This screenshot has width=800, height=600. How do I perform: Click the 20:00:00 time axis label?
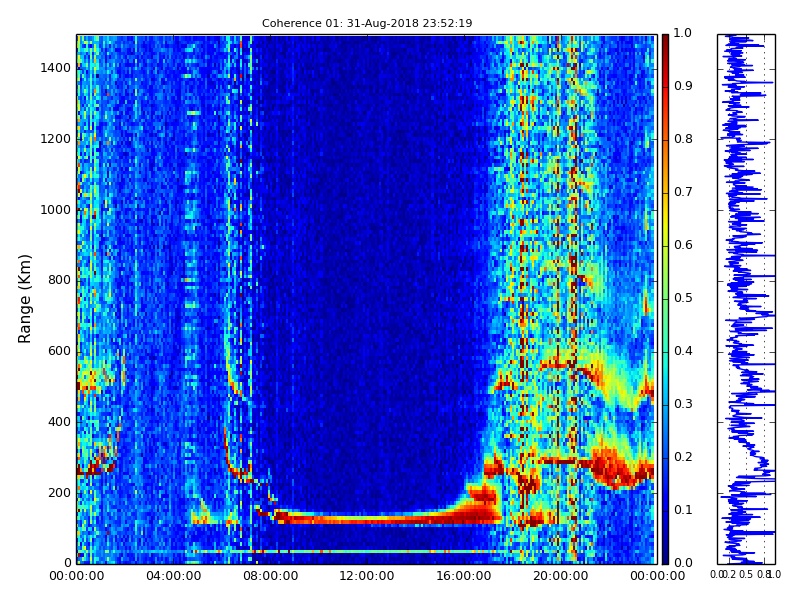point(561,576)
